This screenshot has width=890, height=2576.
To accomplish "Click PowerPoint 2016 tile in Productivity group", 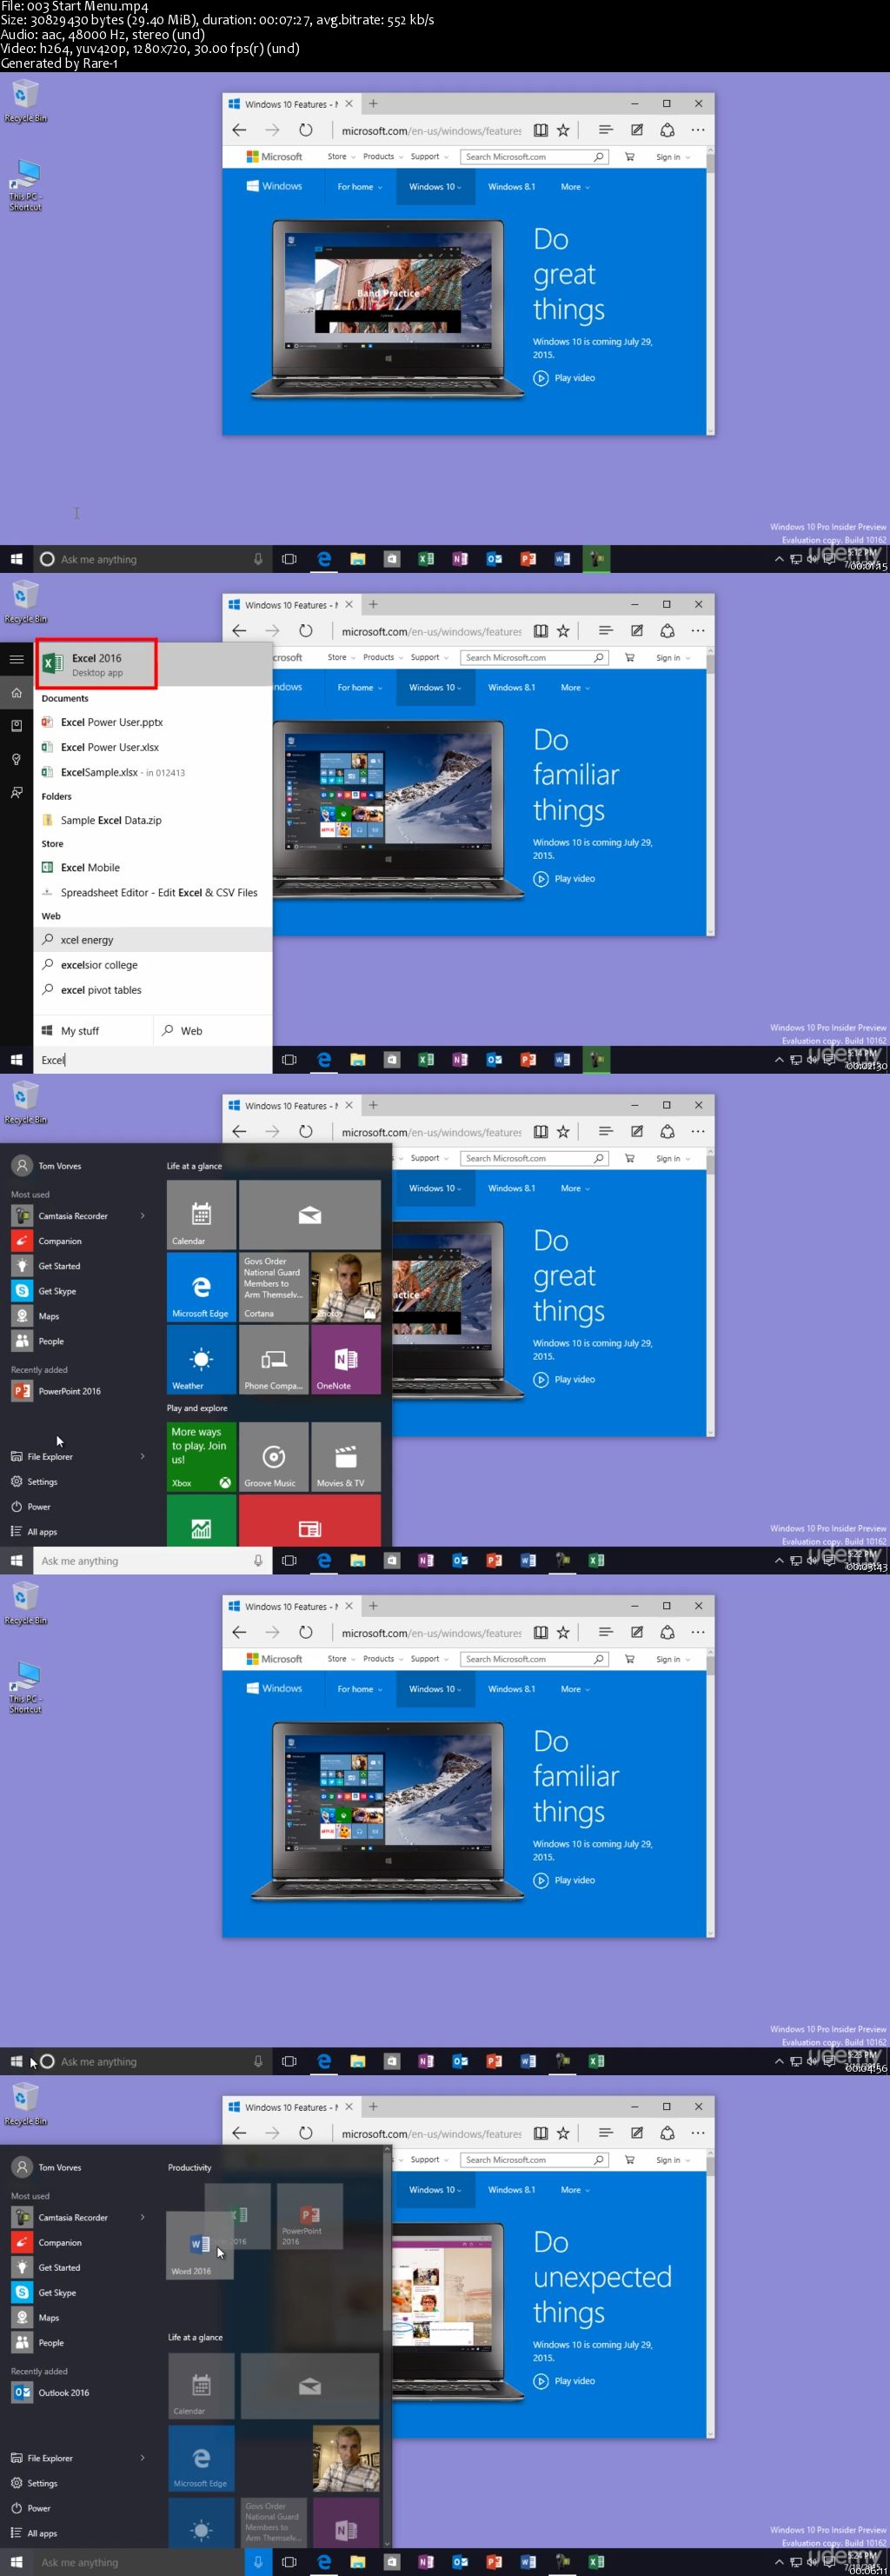I will click(x=310, y=2217).
